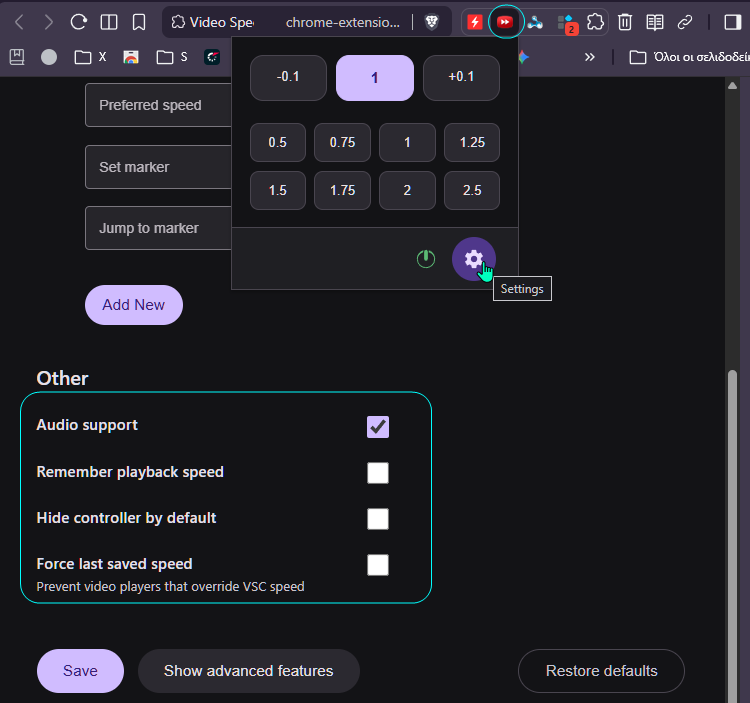Show hidden bookmarks via double chevron
The image size is (750, 703).
pyautogui.click(x=589, y=57)
